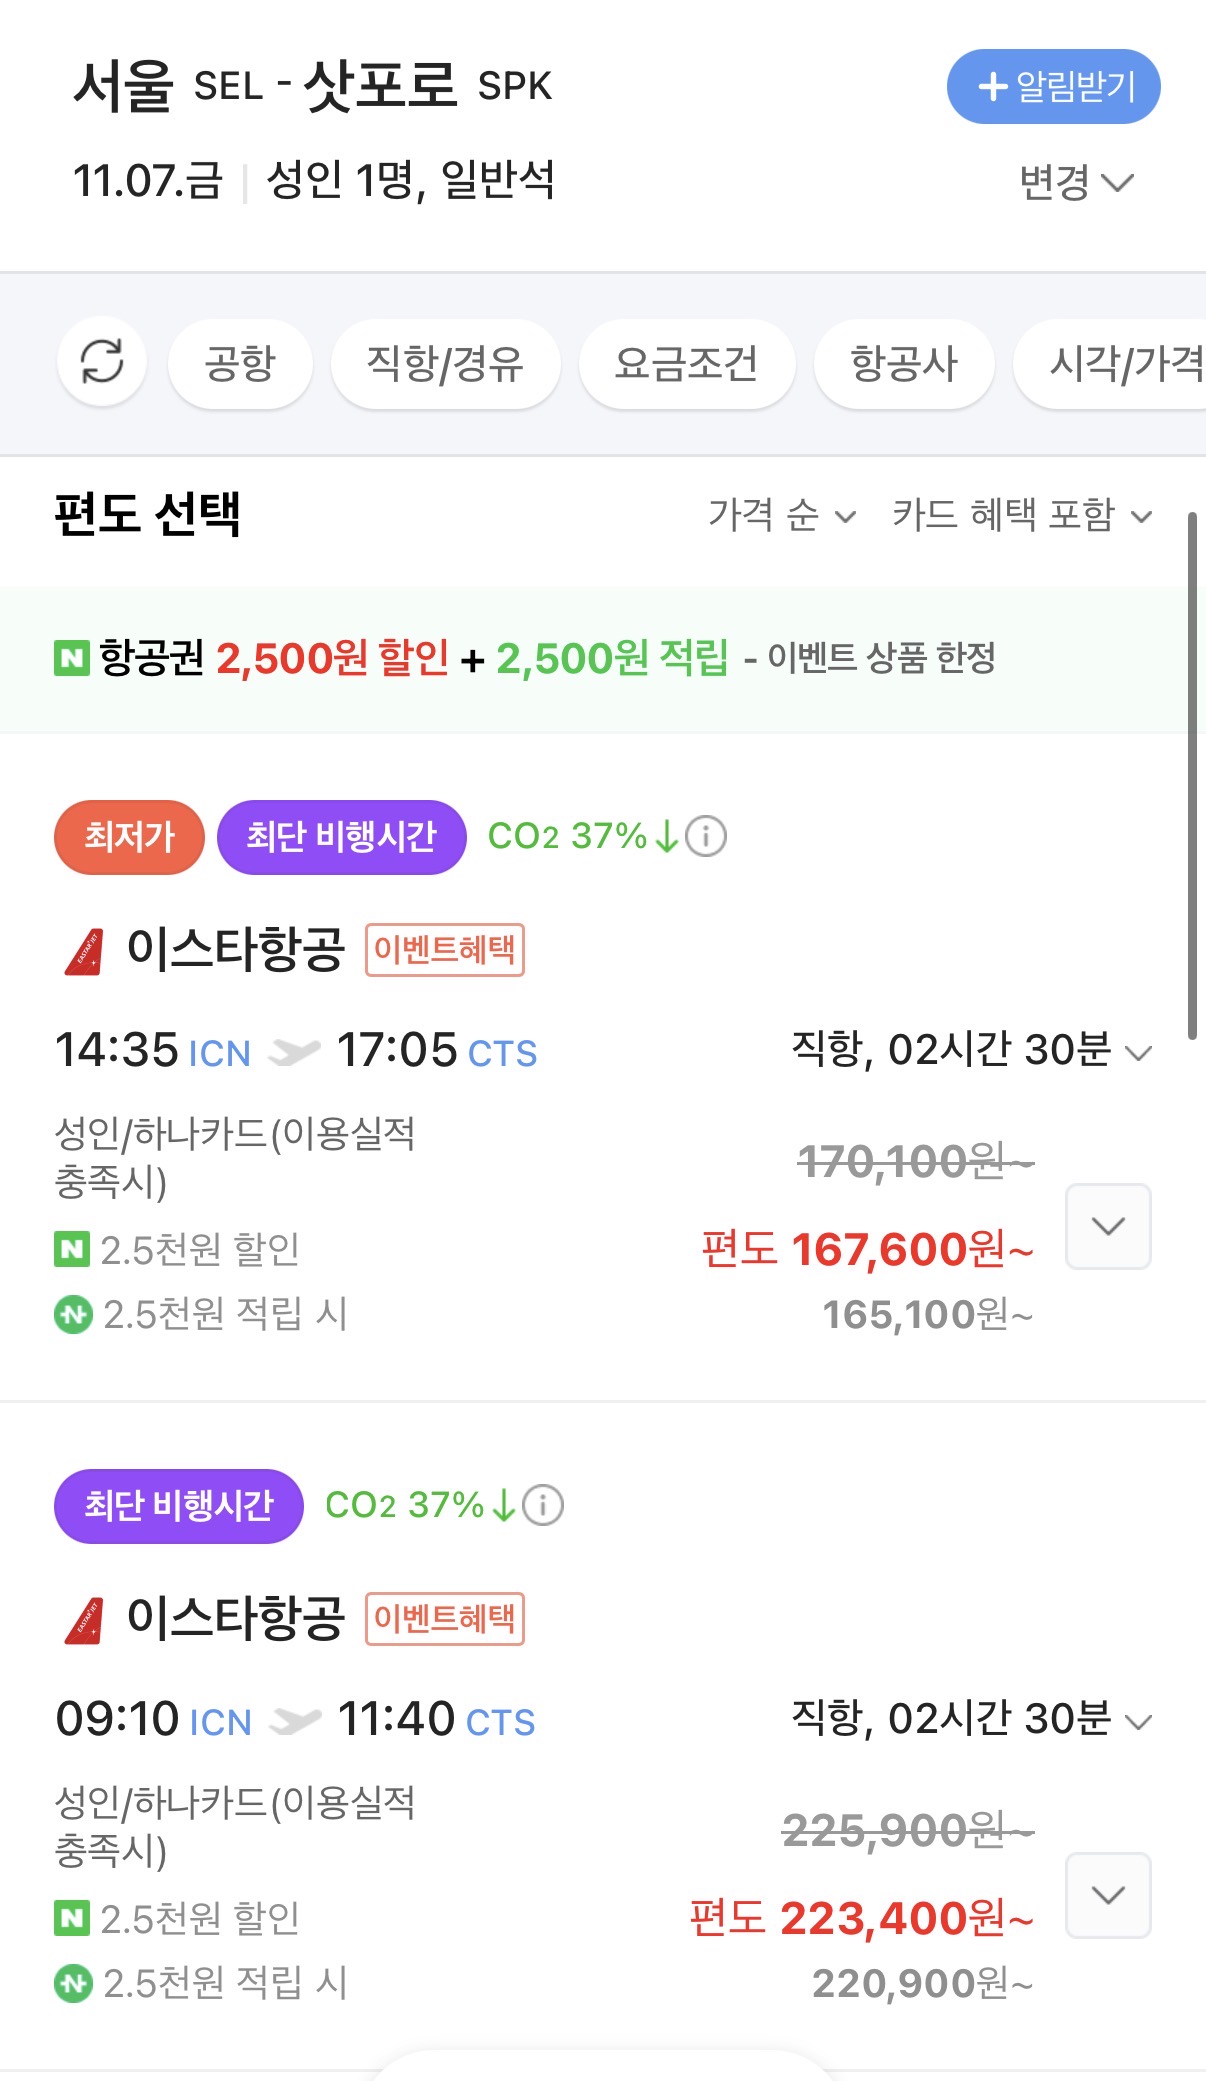
Task: Open the 카드 혜택 포함 dropdown
Action: tap(1022, 515)
